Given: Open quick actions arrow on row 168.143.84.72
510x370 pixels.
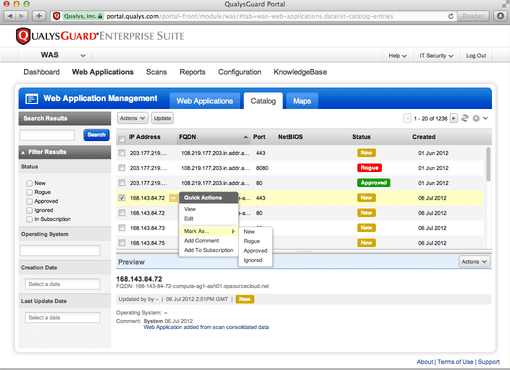Looking at the screenshot, I should point(173,198).
